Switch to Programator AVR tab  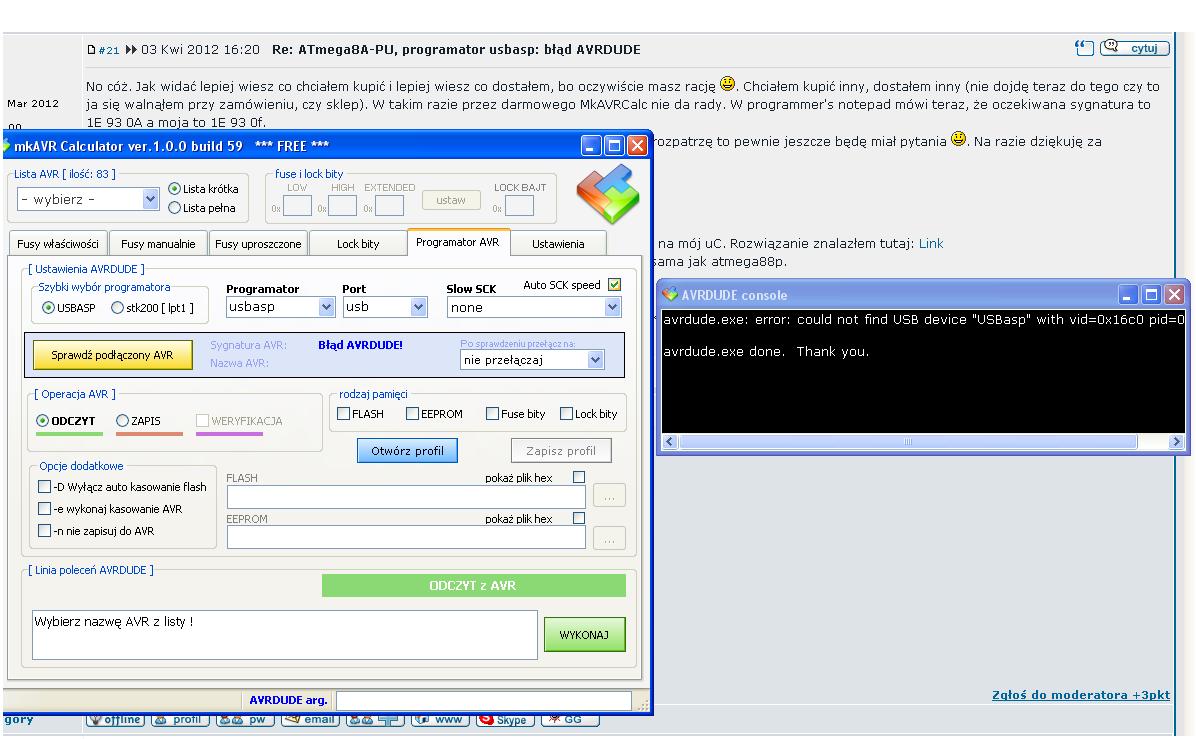point(458,242)
